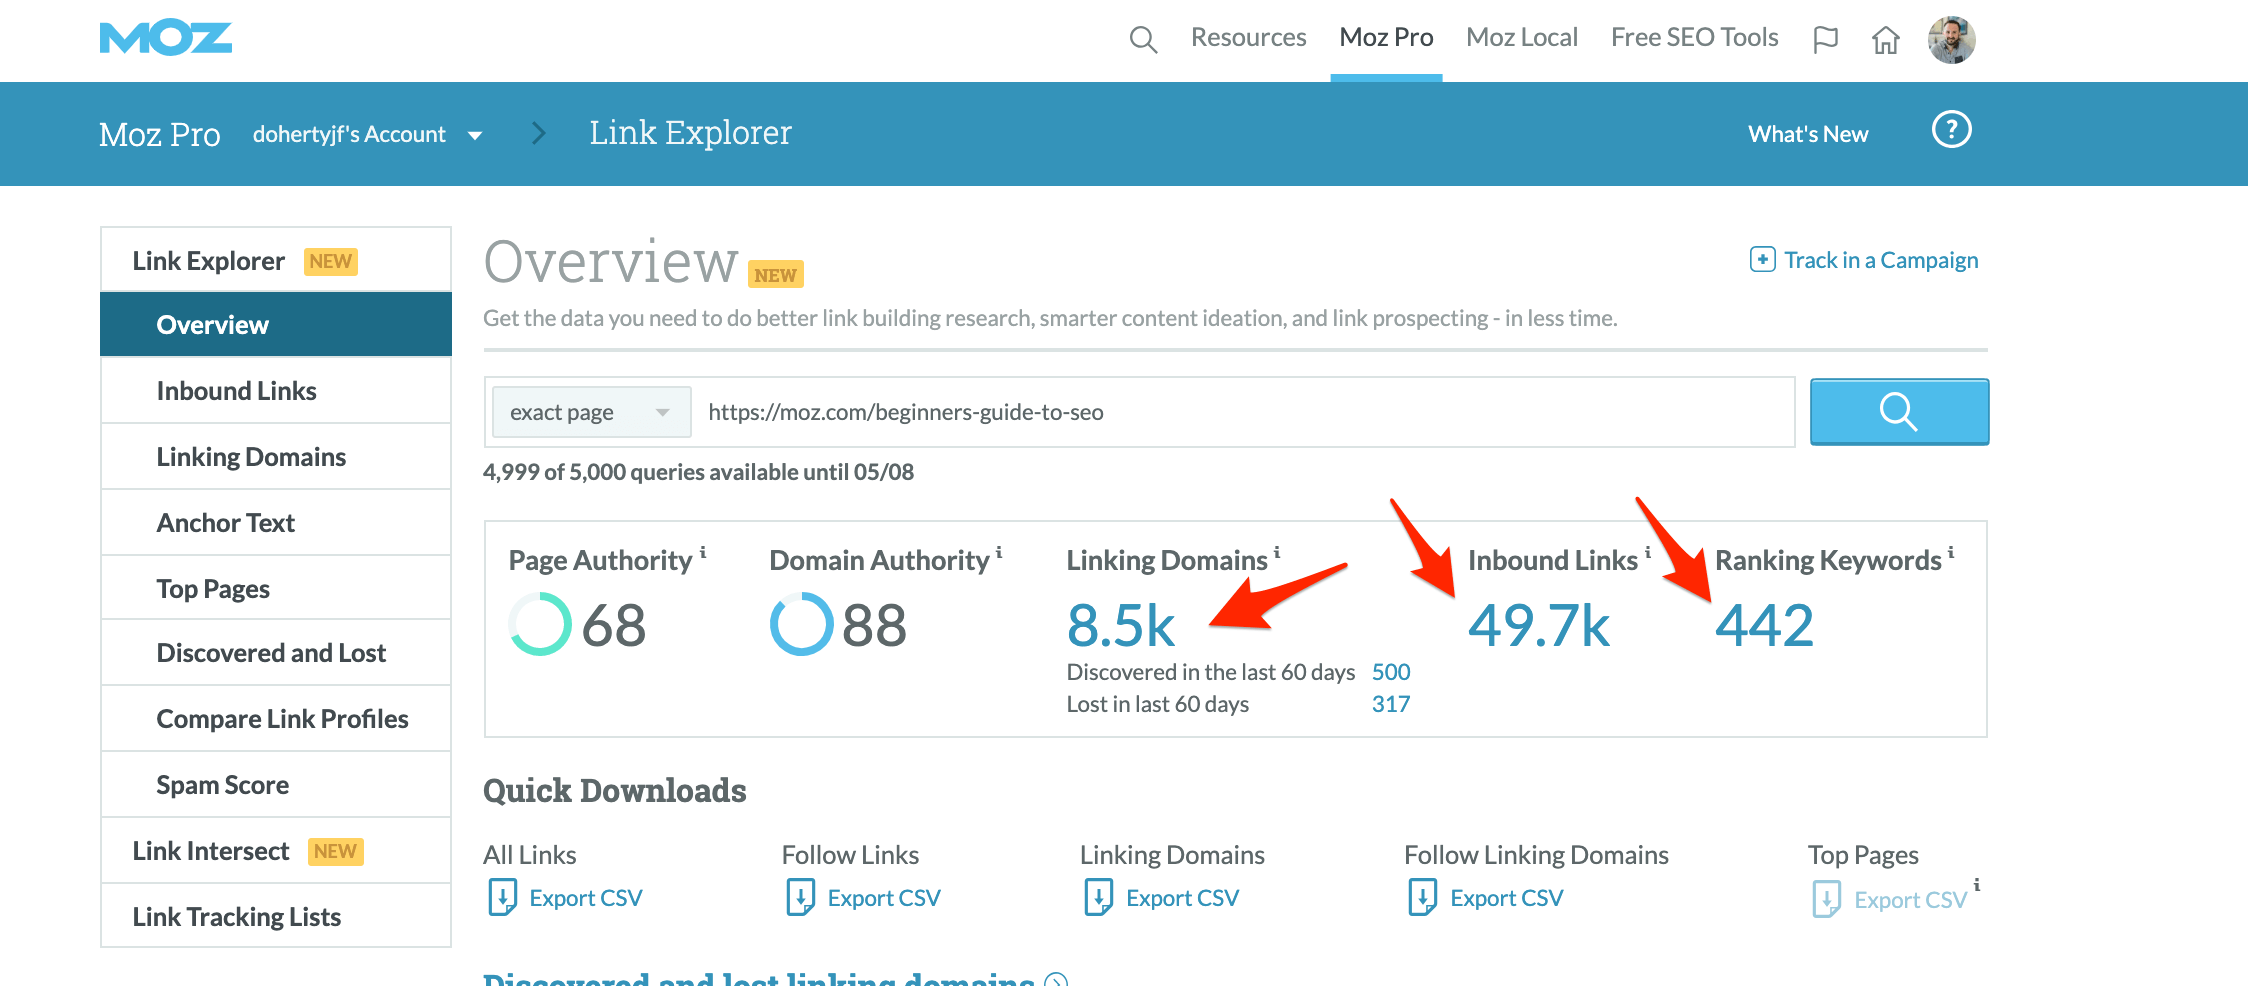
Task: Click the Ranking Keywords info icon
Action: [x=1951, y=552]
